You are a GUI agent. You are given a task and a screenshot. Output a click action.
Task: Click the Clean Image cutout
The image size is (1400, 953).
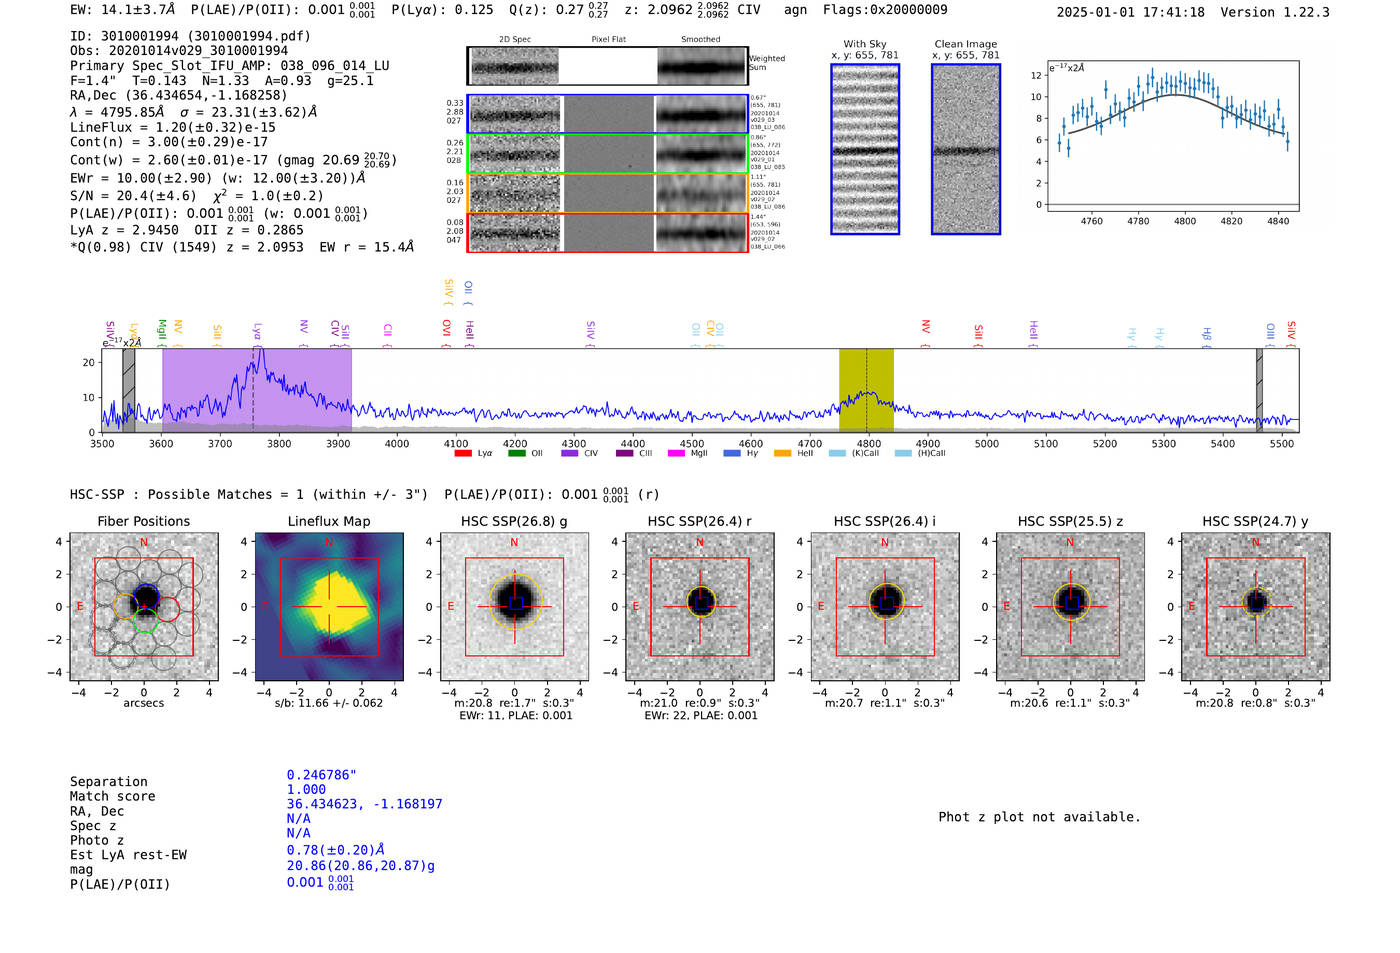(x=966, y=149)
